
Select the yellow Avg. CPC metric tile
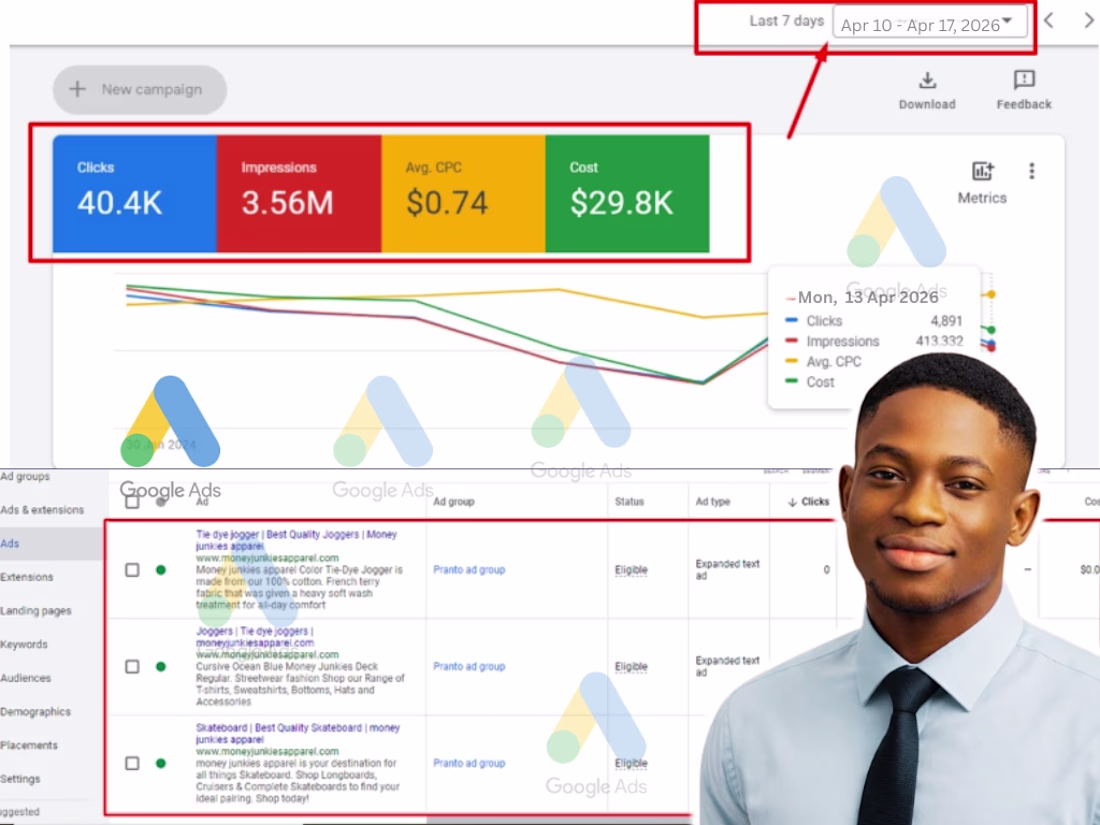463,194
